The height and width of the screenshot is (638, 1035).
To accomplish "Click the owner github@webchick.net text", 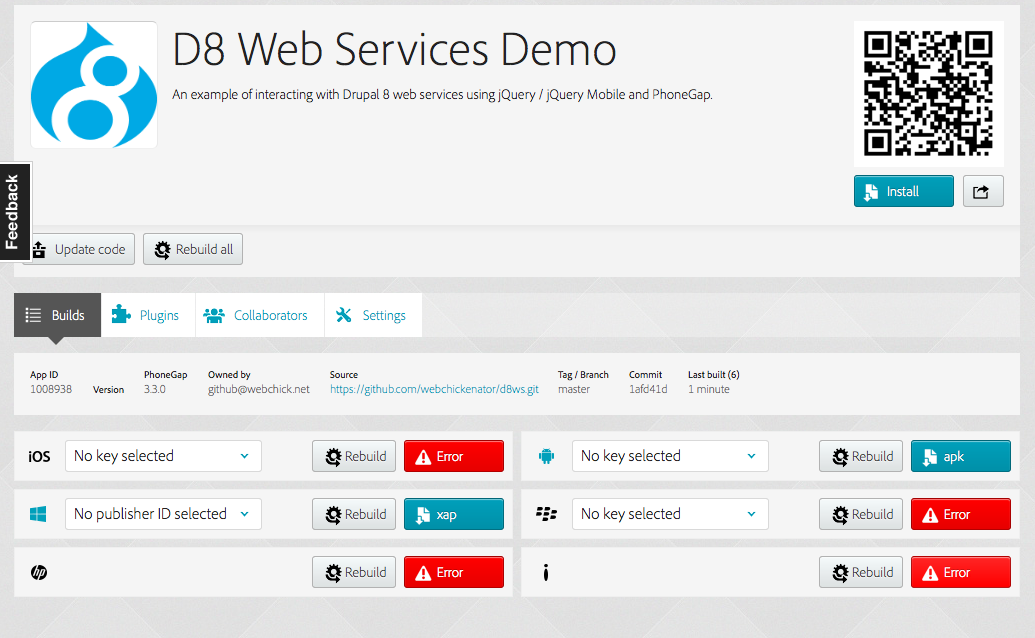I will click(x=259, y=389).
